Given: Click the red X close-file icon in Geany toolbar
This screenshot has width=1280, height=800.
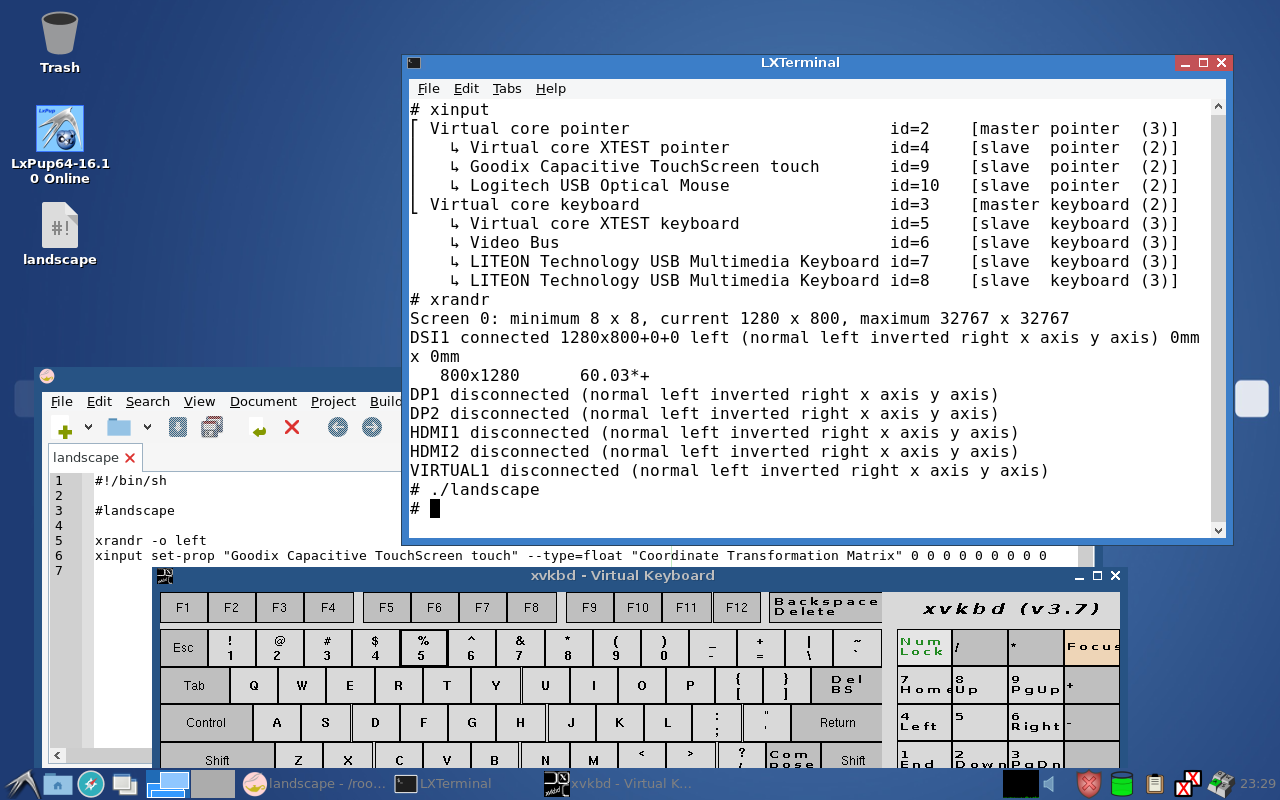Looking at the screenshot, I should (292, 427).
